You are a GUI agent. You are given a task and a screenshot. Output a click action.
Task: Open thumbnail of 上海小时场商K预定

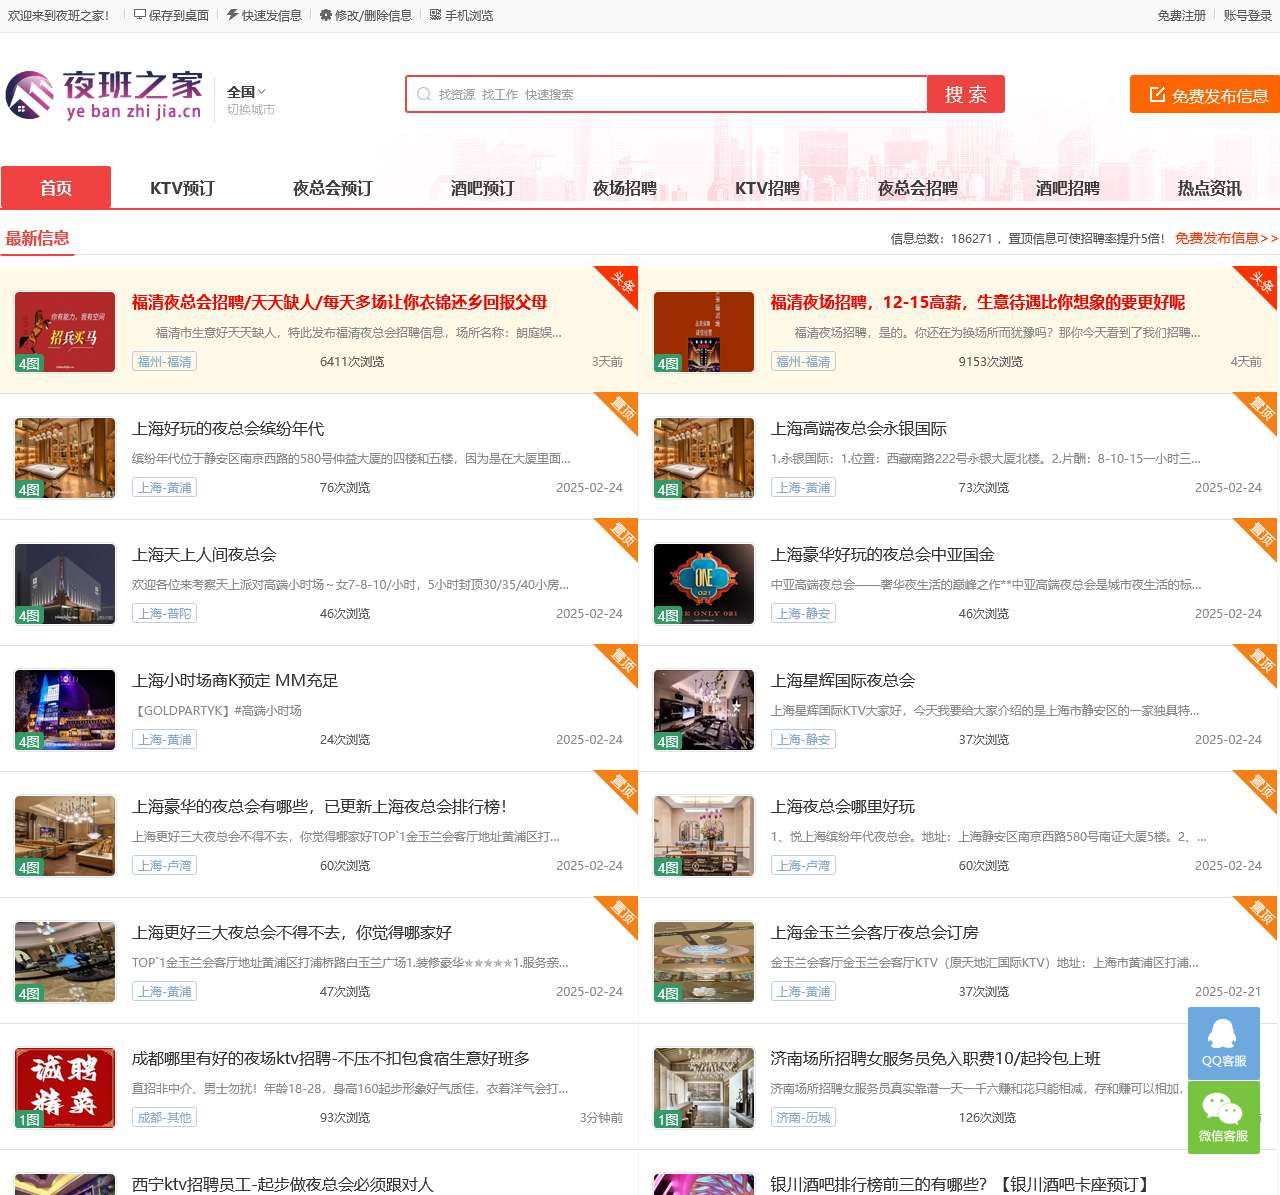click(x=65, y=710)
